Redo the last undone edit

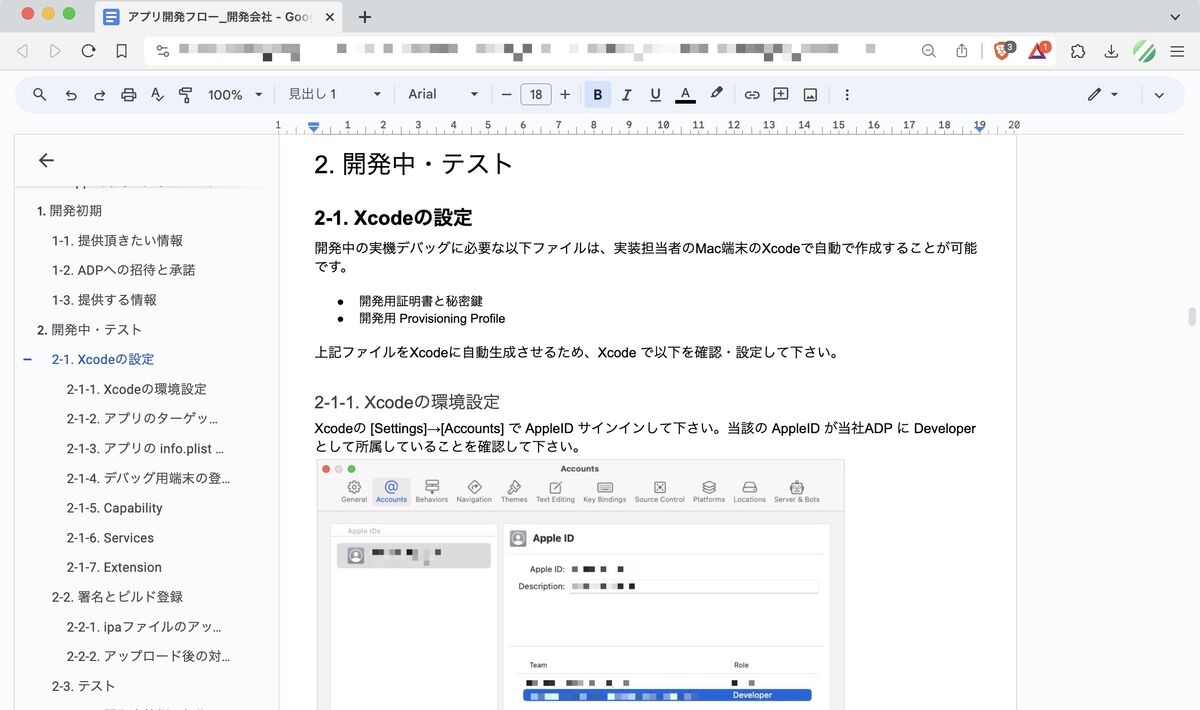tap(100, 95)
